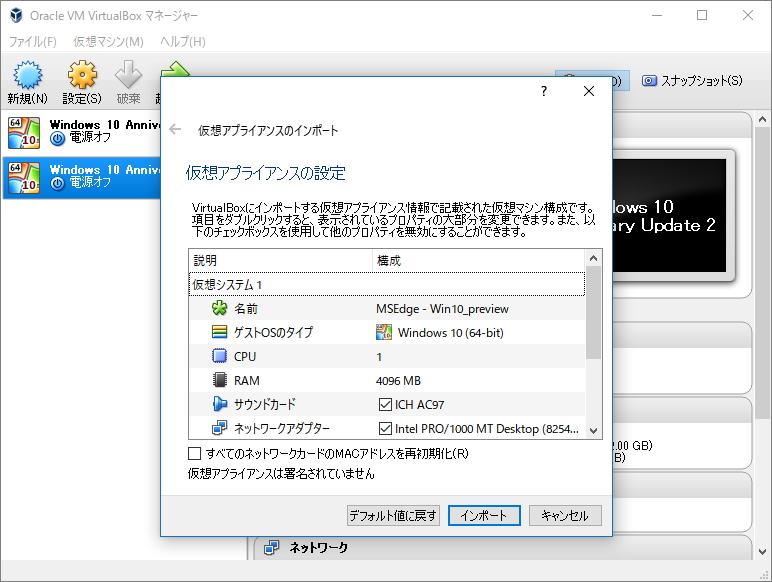
Task: Click Network (ネットワーク) section icon in main window
Action: pos(271,547)
